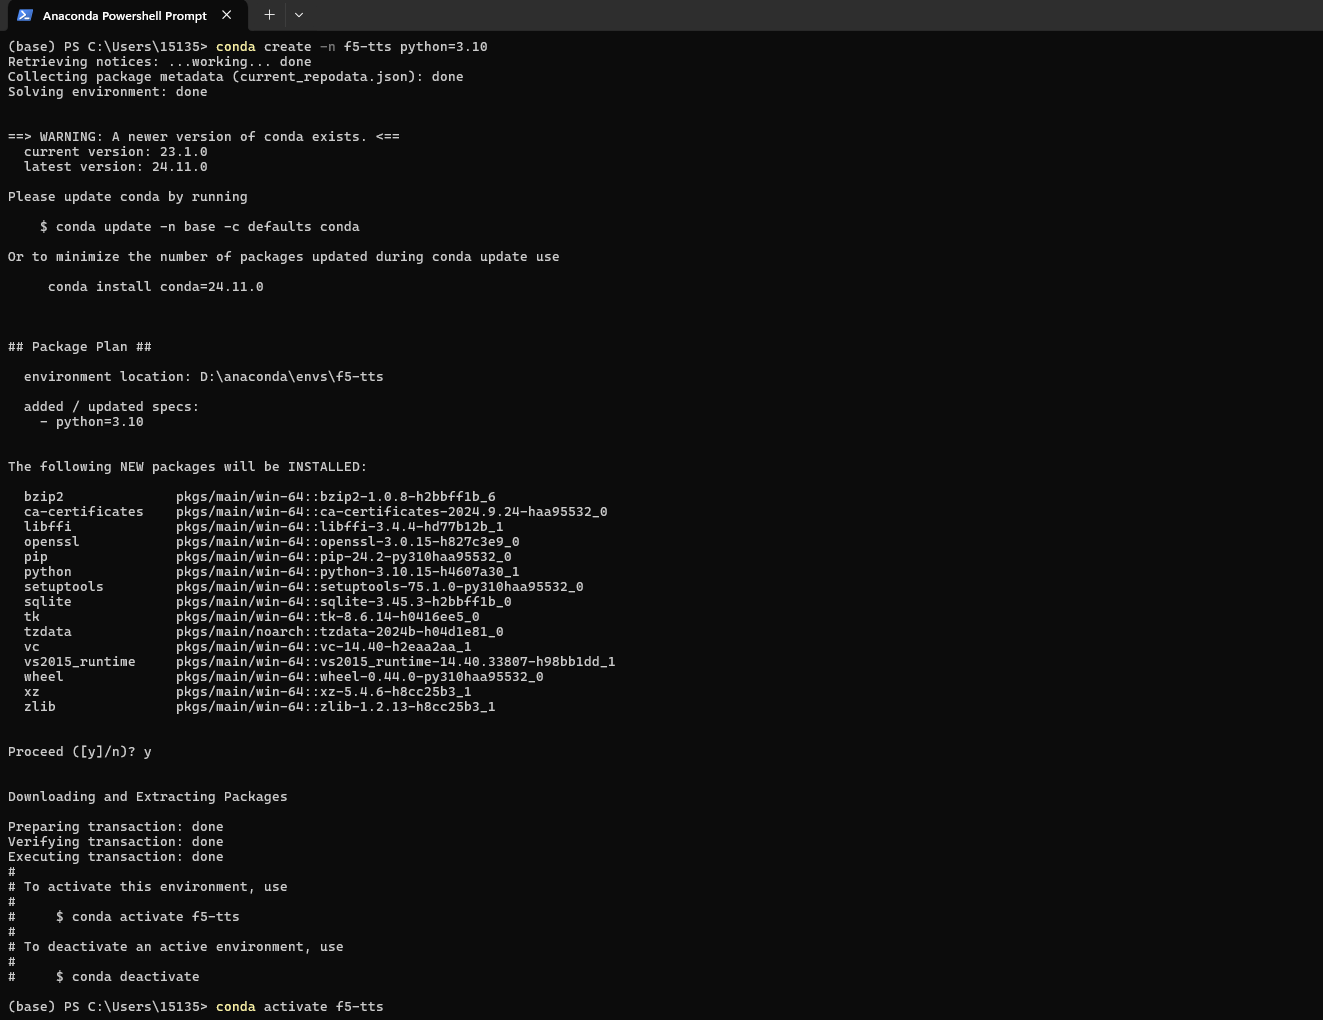Viewport: 1323px width, 1020px height.
Task: Click the 'conda create -n f5-tts python=3.10' command
Action: tap(352, 47)
